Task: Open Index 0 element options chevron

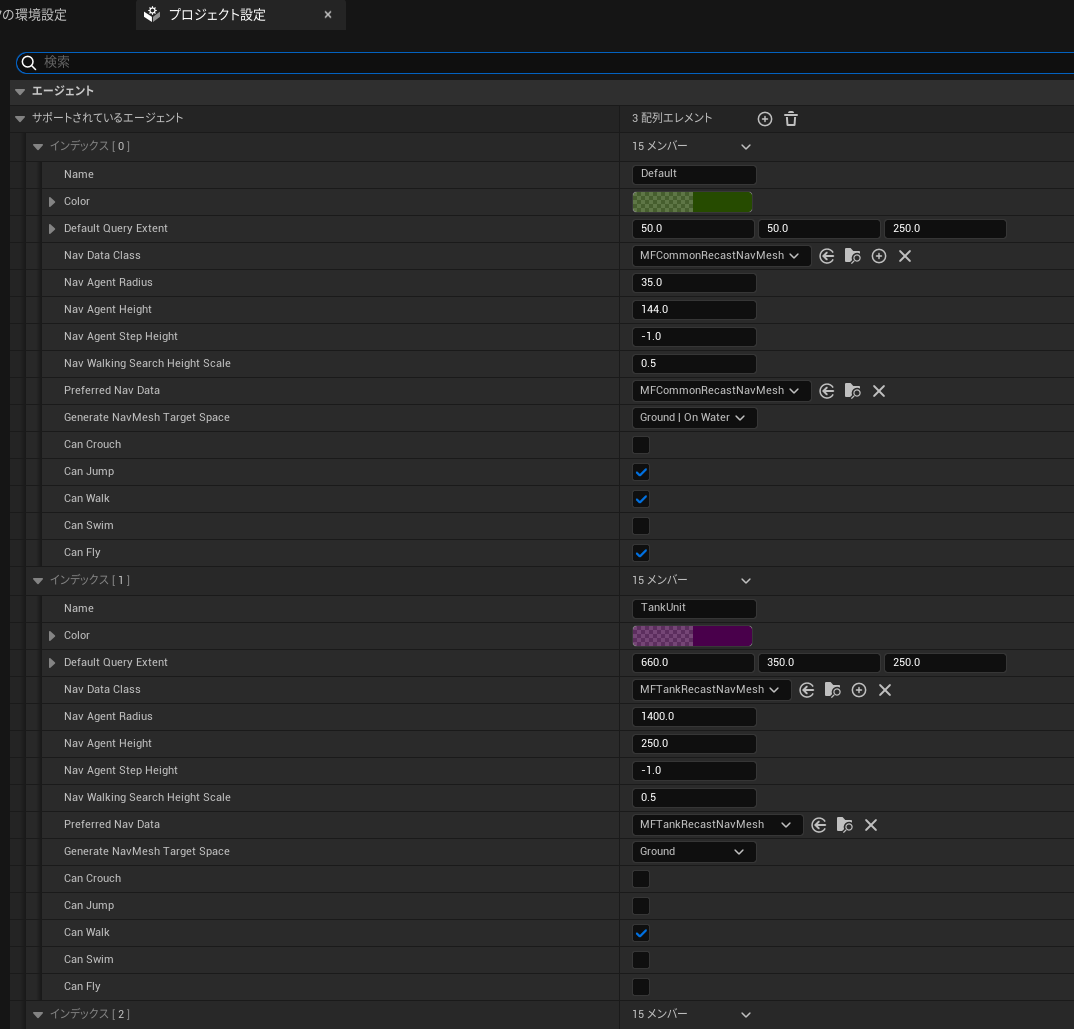Action: click(x=746, y=147)
